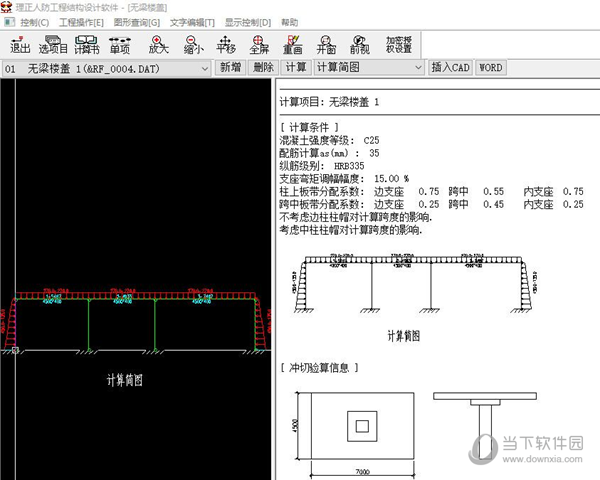
Task: Open the 文字编辑[T] menu
Action: tap(192, 23)
